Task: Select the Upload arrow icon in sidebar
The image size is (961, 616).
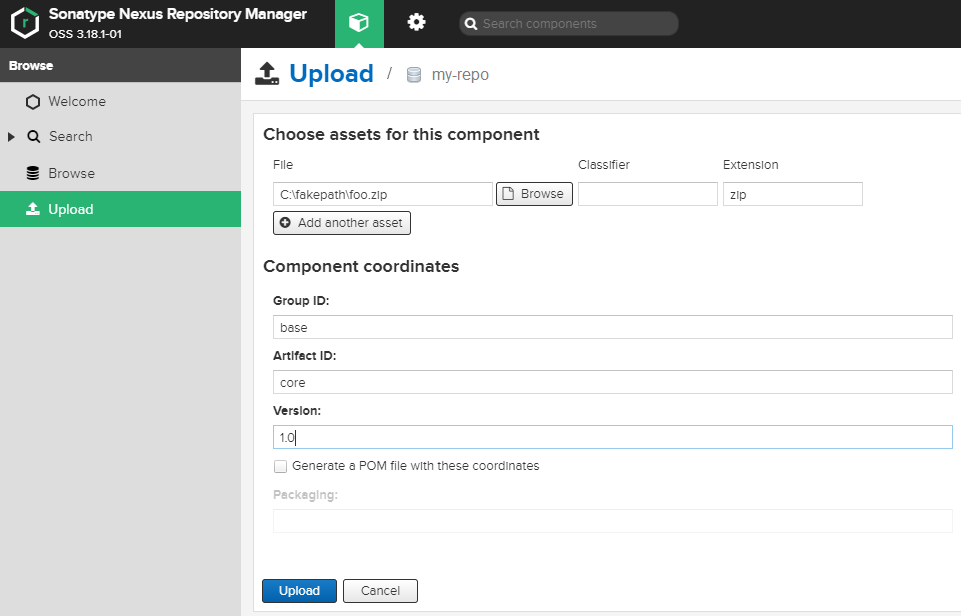Action: (x=34, y=208)
